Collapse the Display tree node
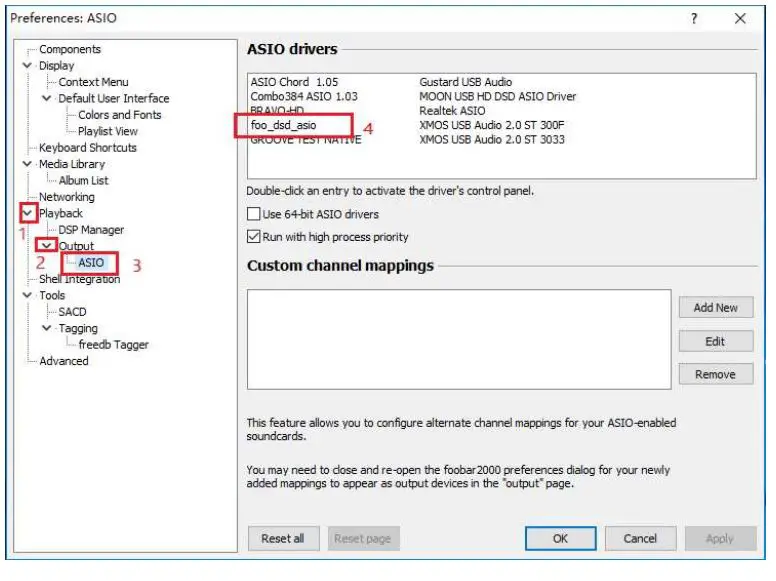776x581 pixels. tap(27, 65)
